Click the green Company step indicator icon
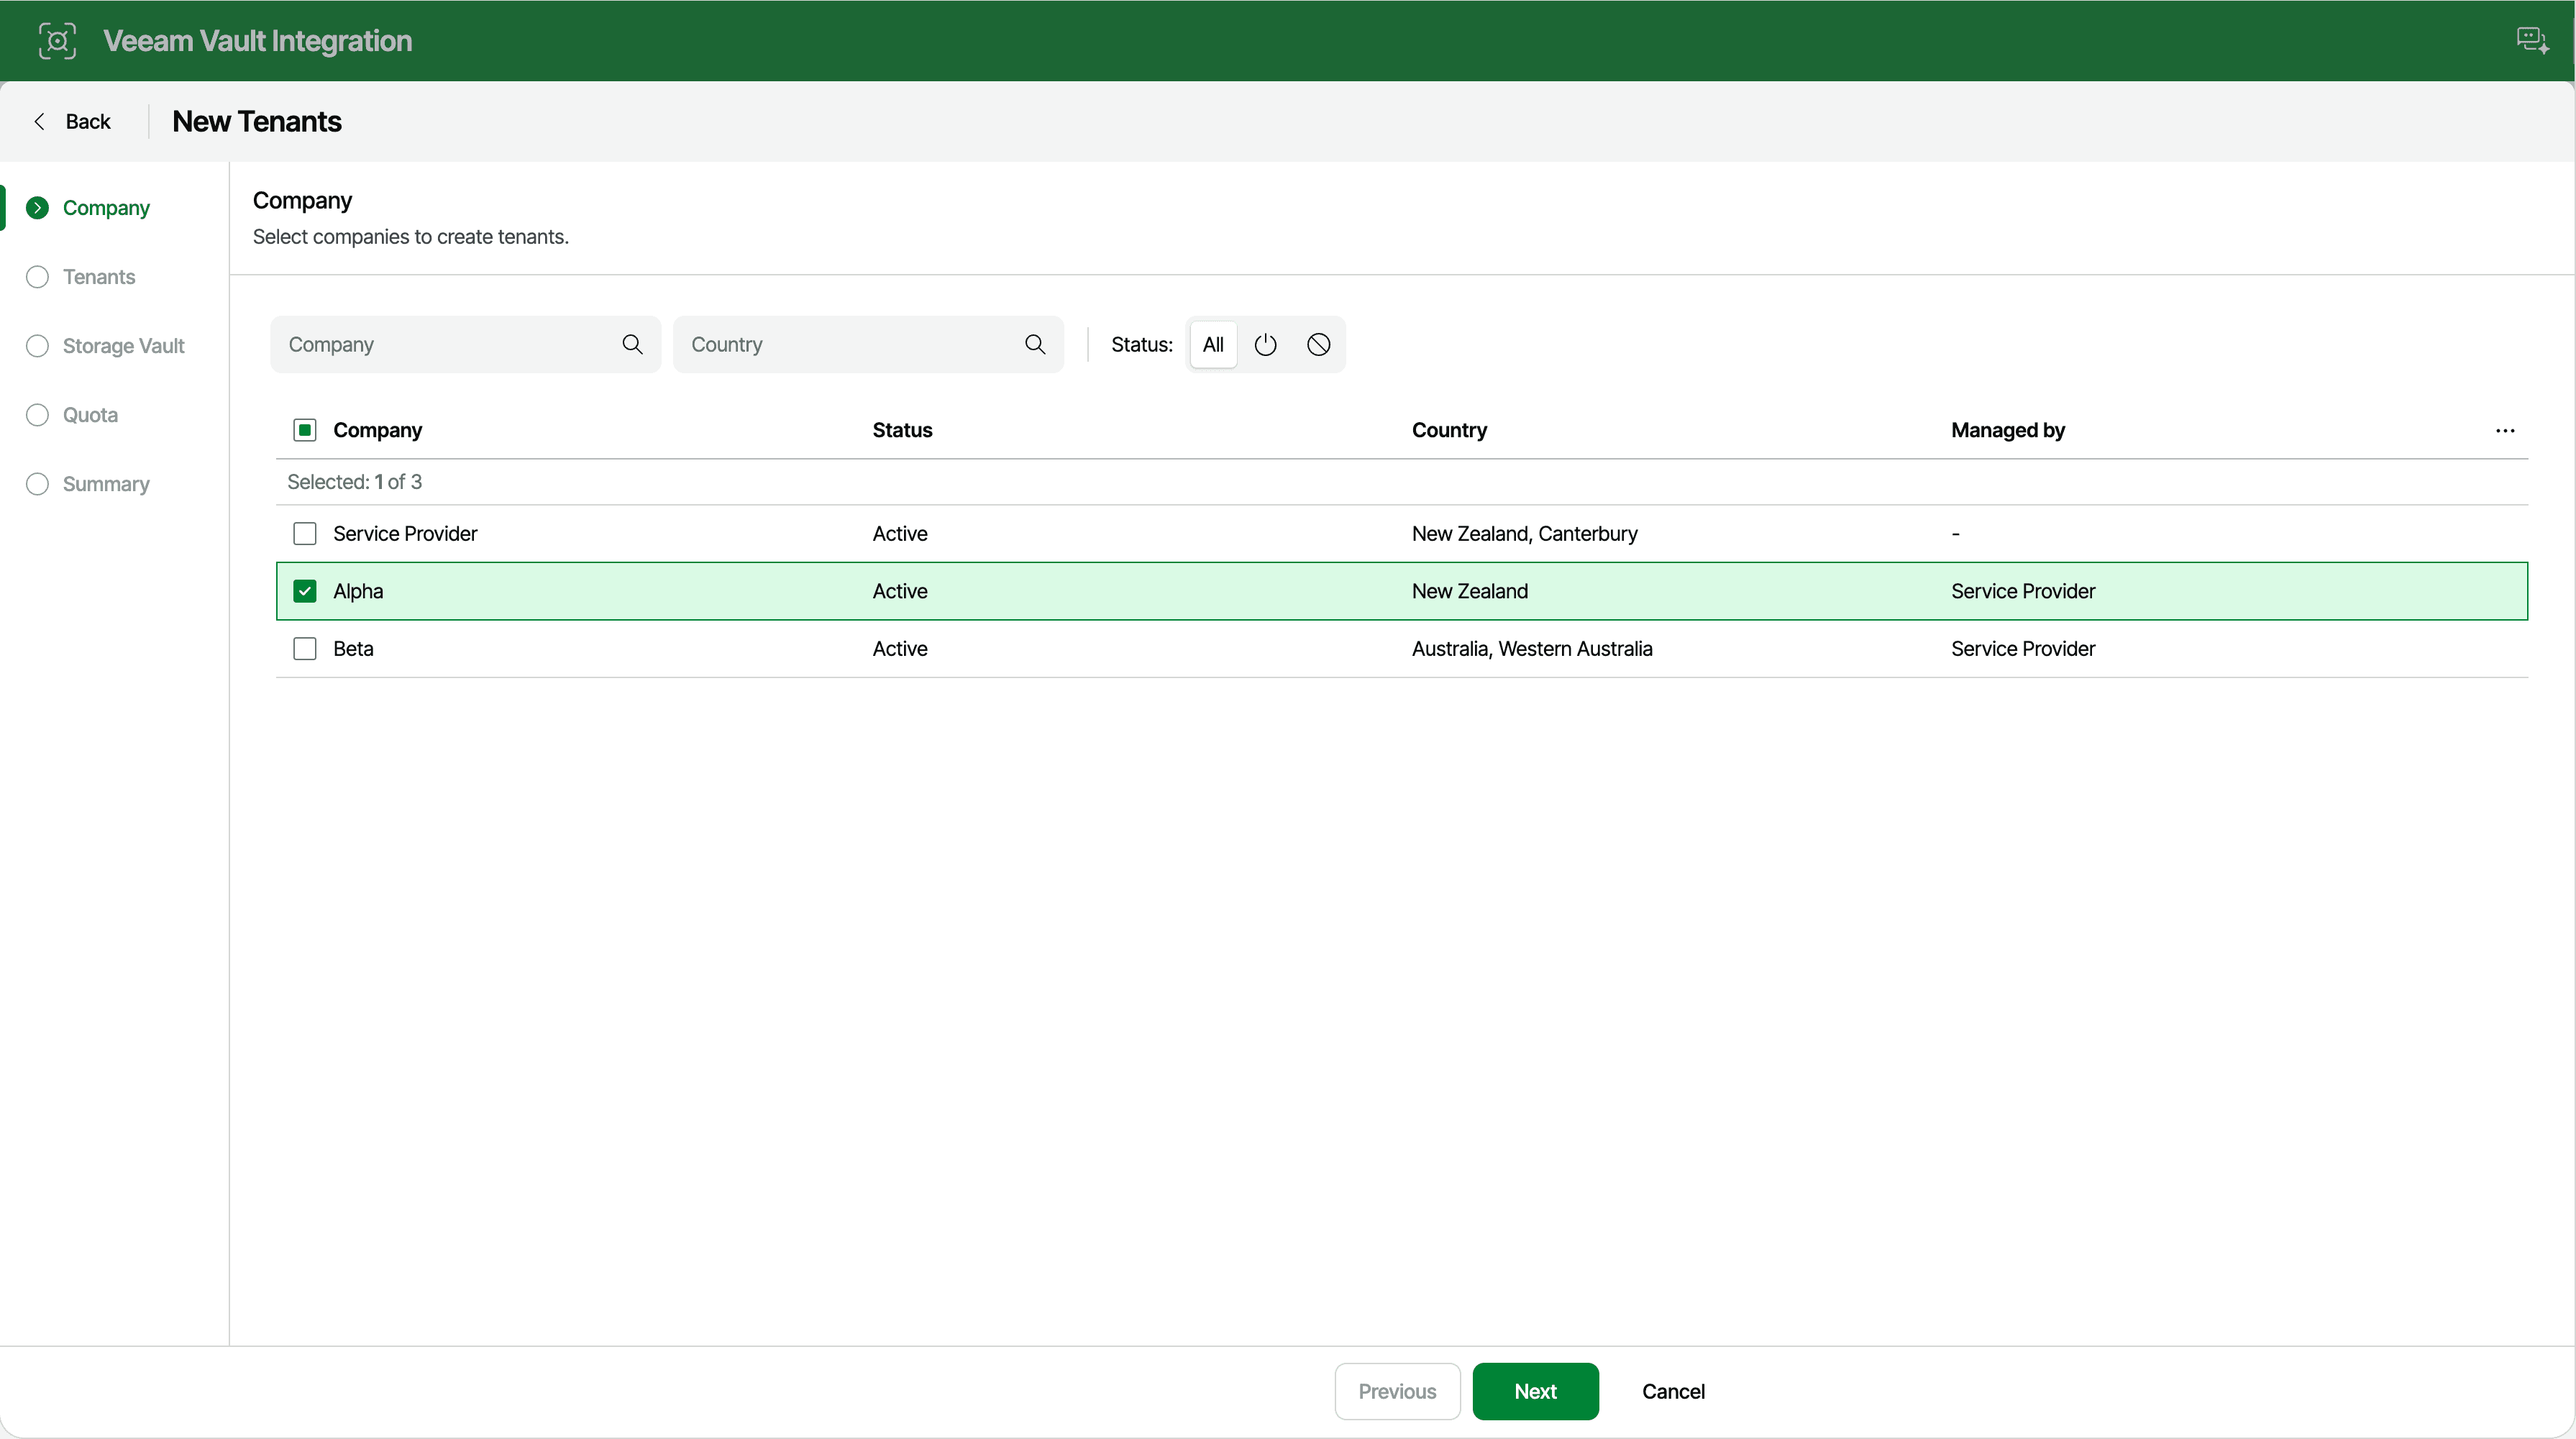The width and height of the screenshot is (2576, 1439). (x=37, y=208)
